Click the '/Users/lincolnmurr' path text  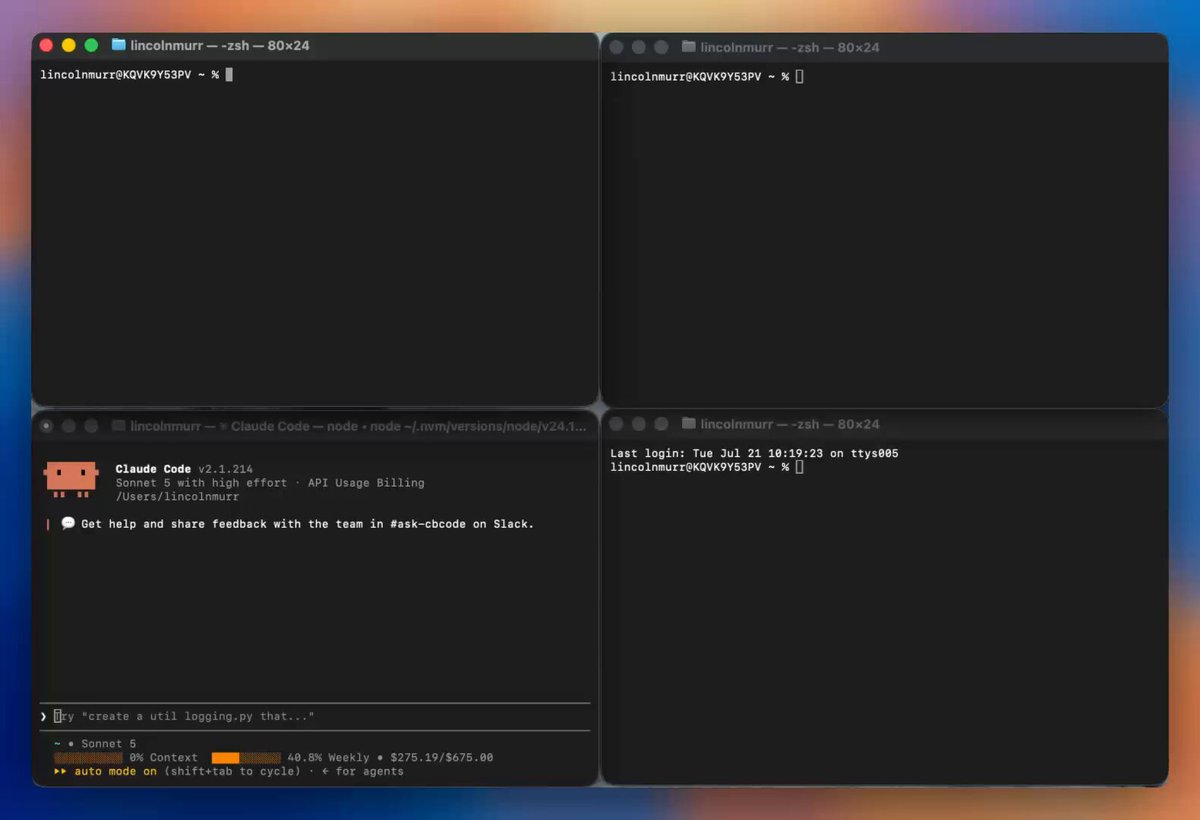pos(177,497)
